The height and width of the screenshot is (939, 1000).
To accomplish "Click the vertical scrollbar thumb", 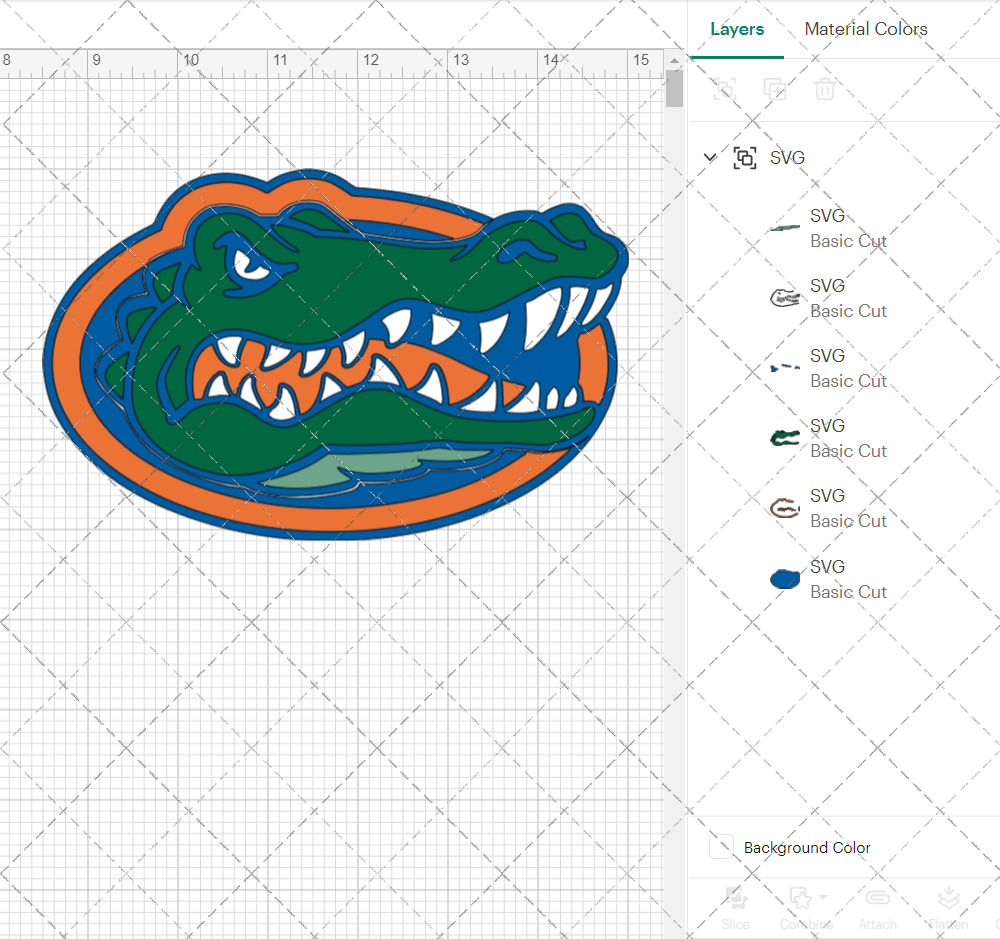I will [x=674, y=89].
